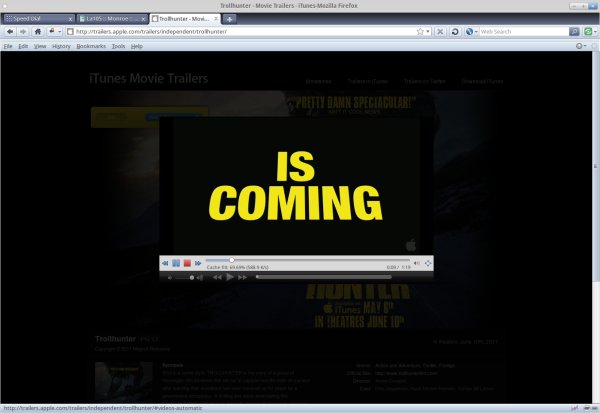Click the dimmed QuickTime progress bar

[x=324, y=277]
